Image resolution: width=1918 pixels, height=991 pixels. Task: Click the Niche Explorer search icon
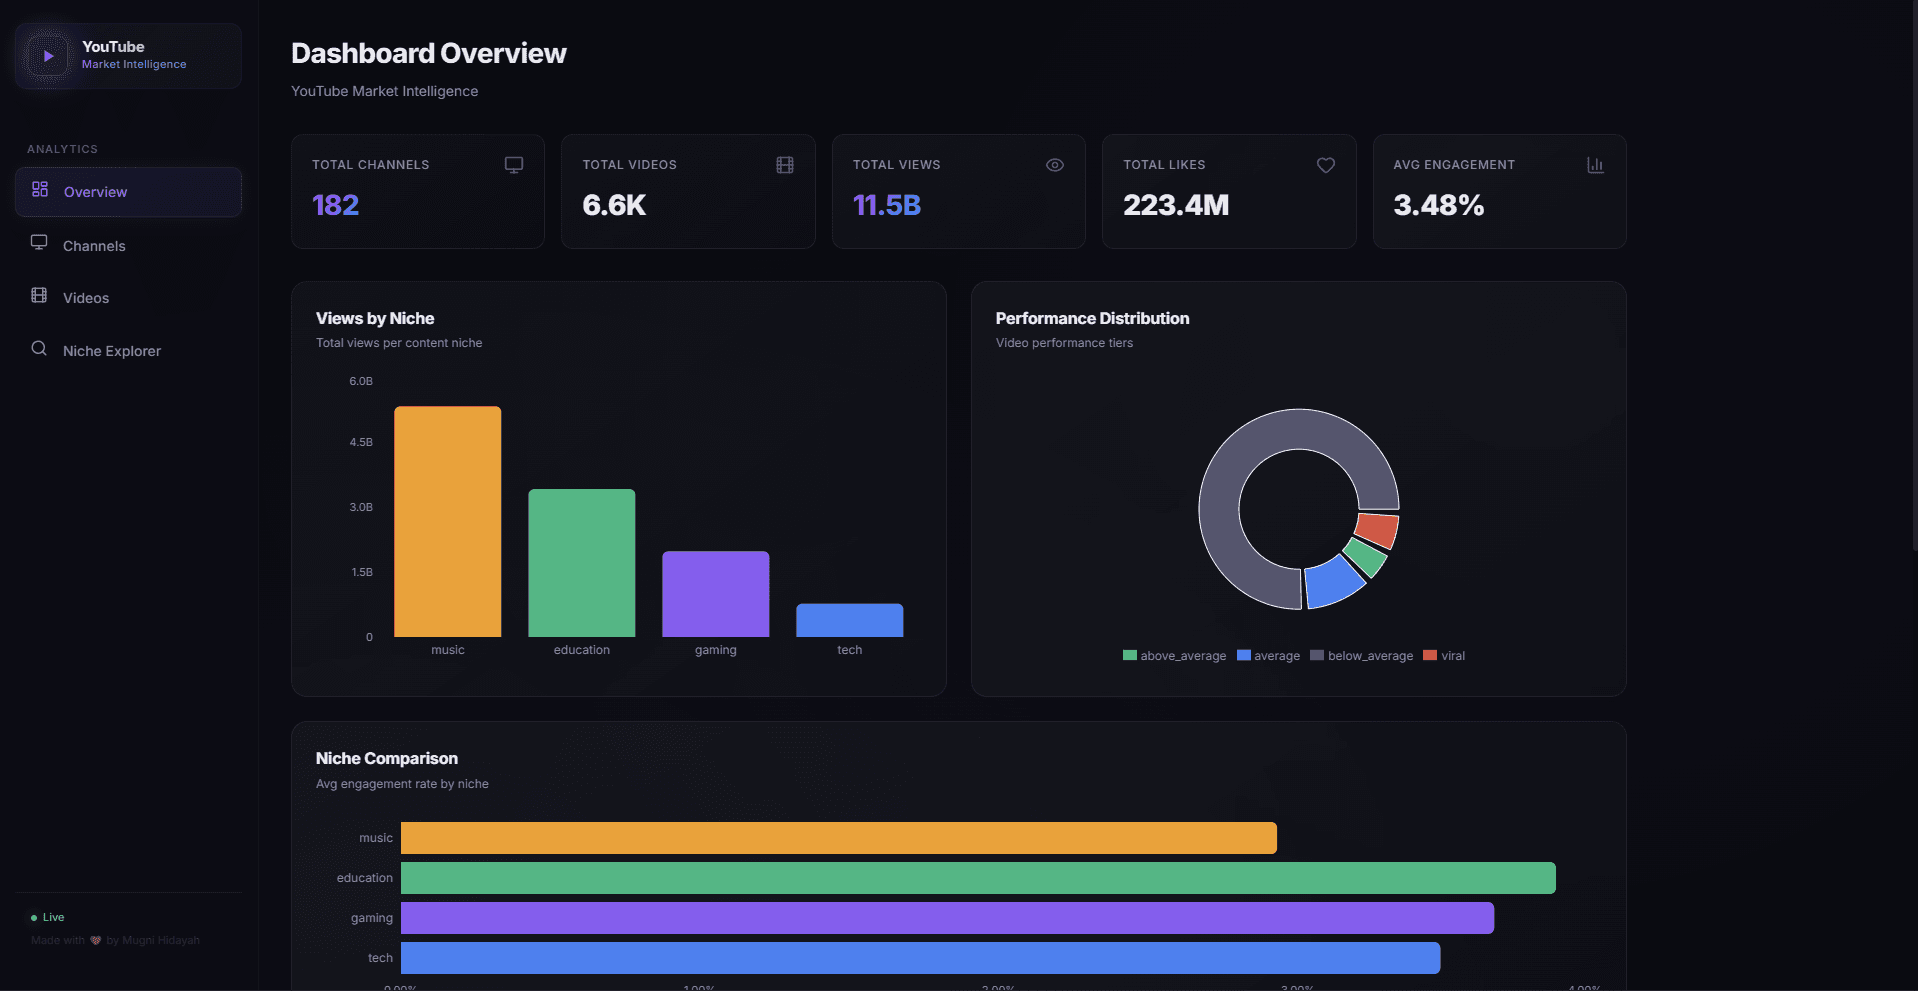[39, 348]
